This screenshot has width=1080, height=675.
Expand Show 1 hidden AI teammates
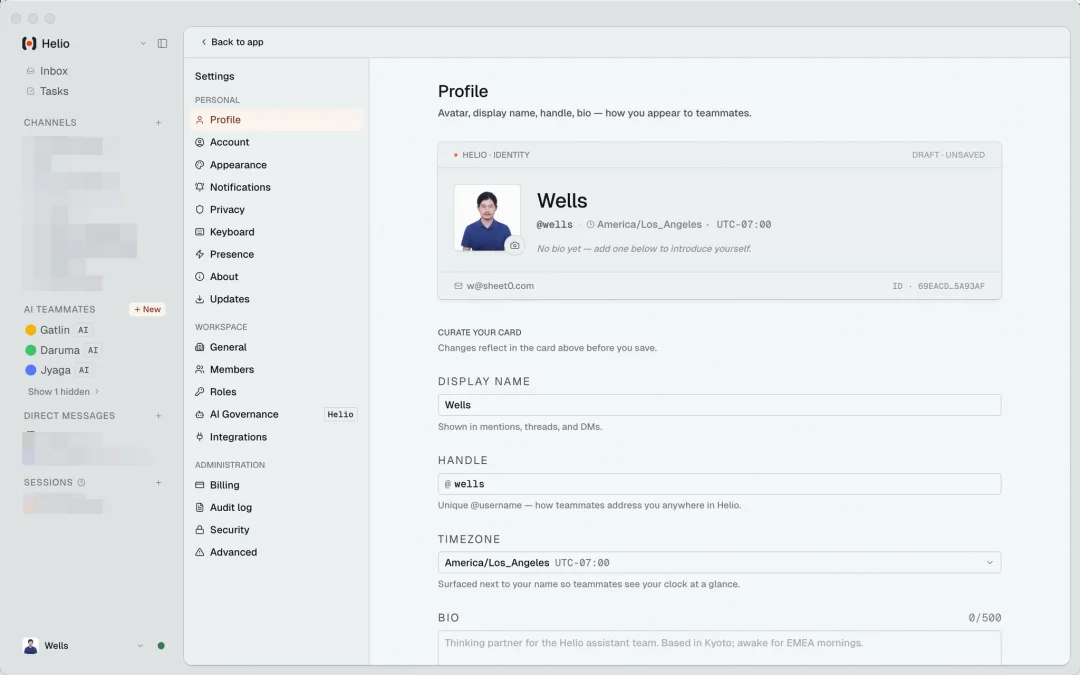click(x=63, y=392)
